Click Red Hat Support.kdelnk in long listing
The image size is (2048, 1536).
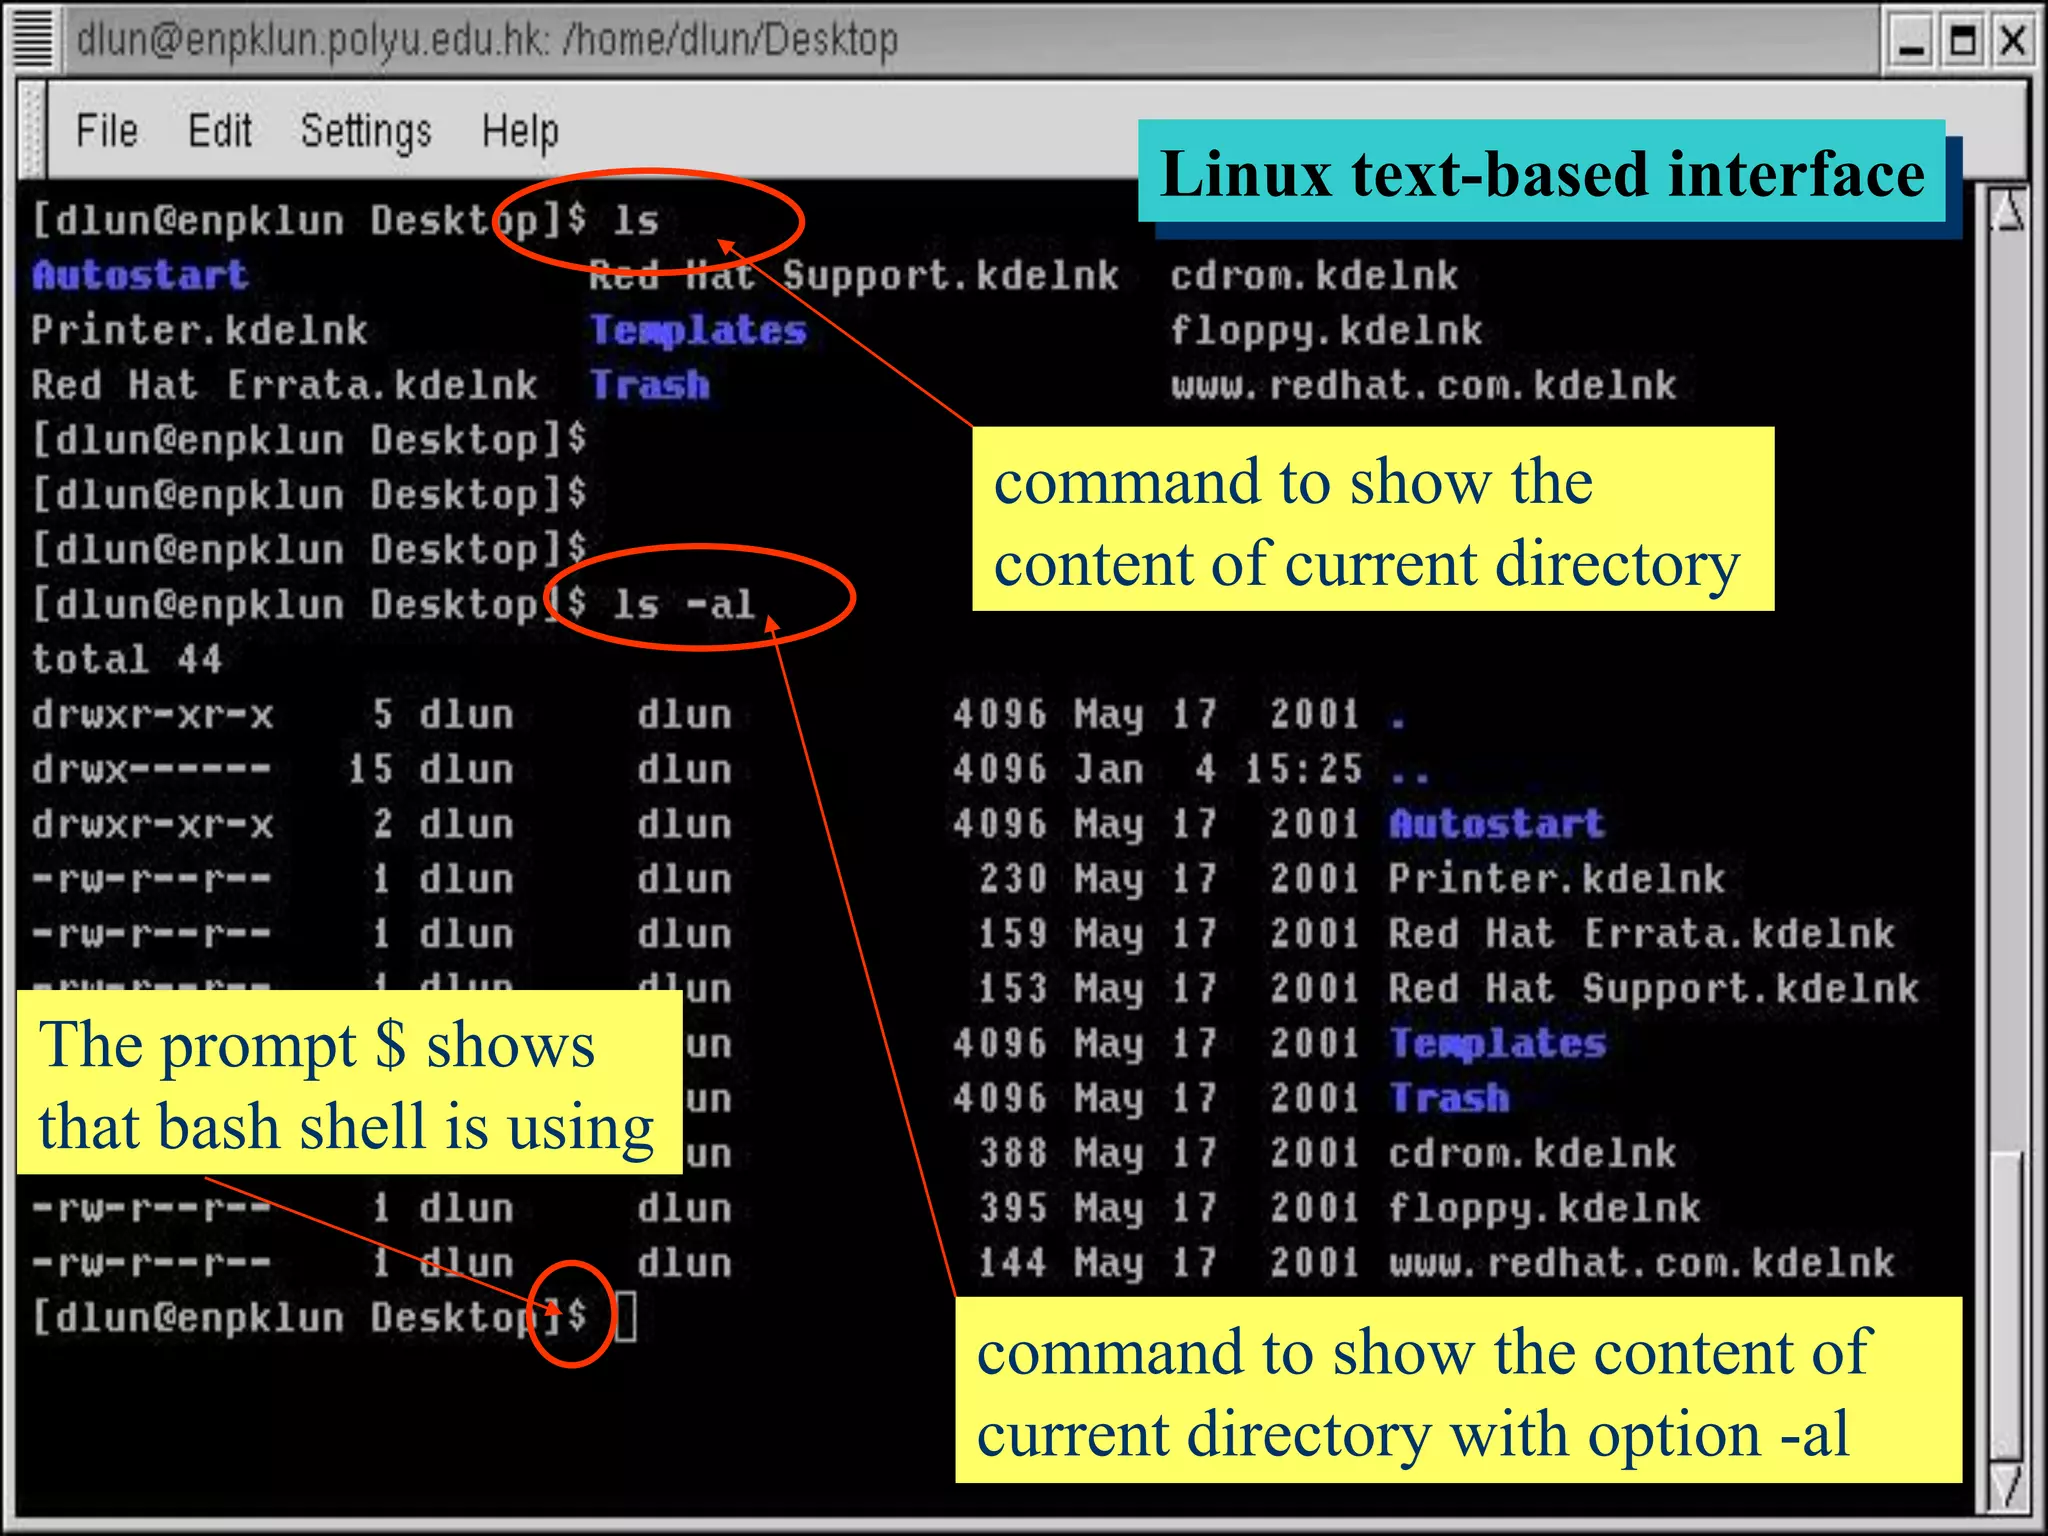(1654, 989)
